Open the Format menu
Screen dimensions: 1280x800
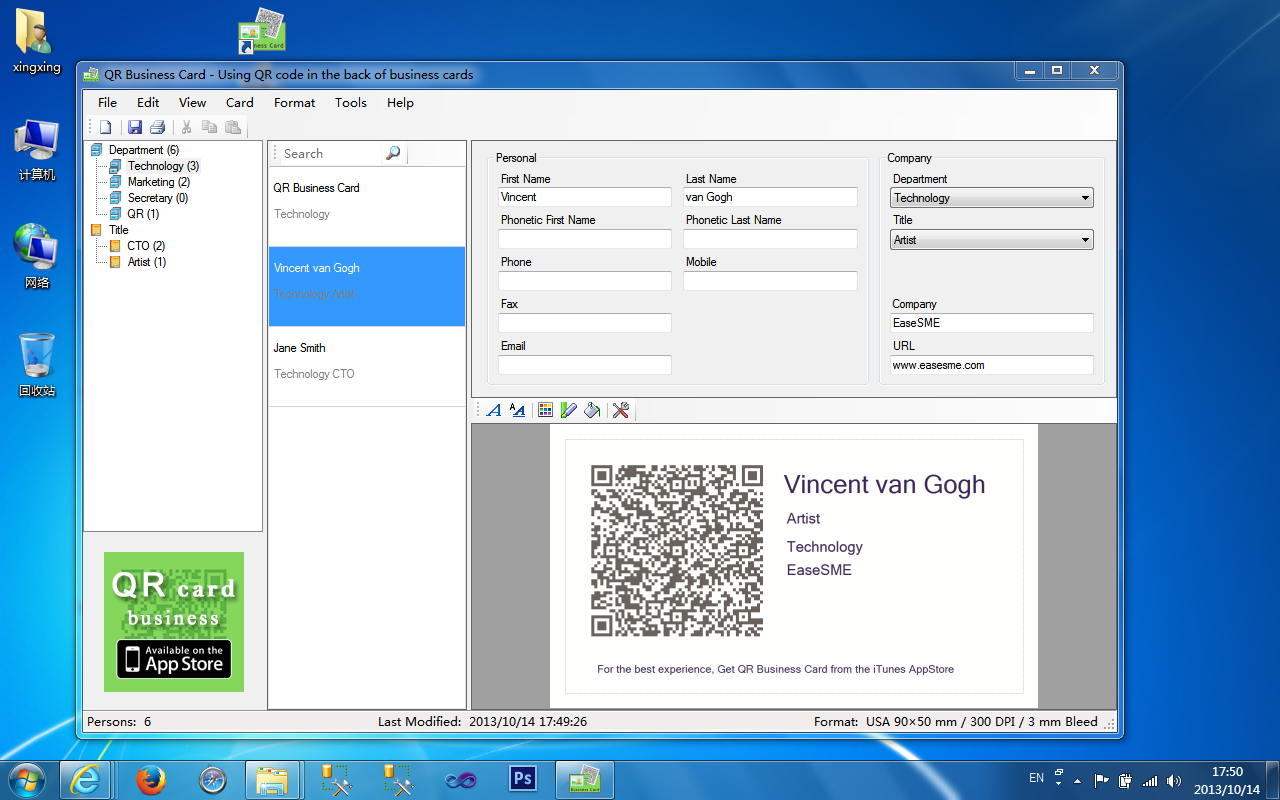coord(294,102)
